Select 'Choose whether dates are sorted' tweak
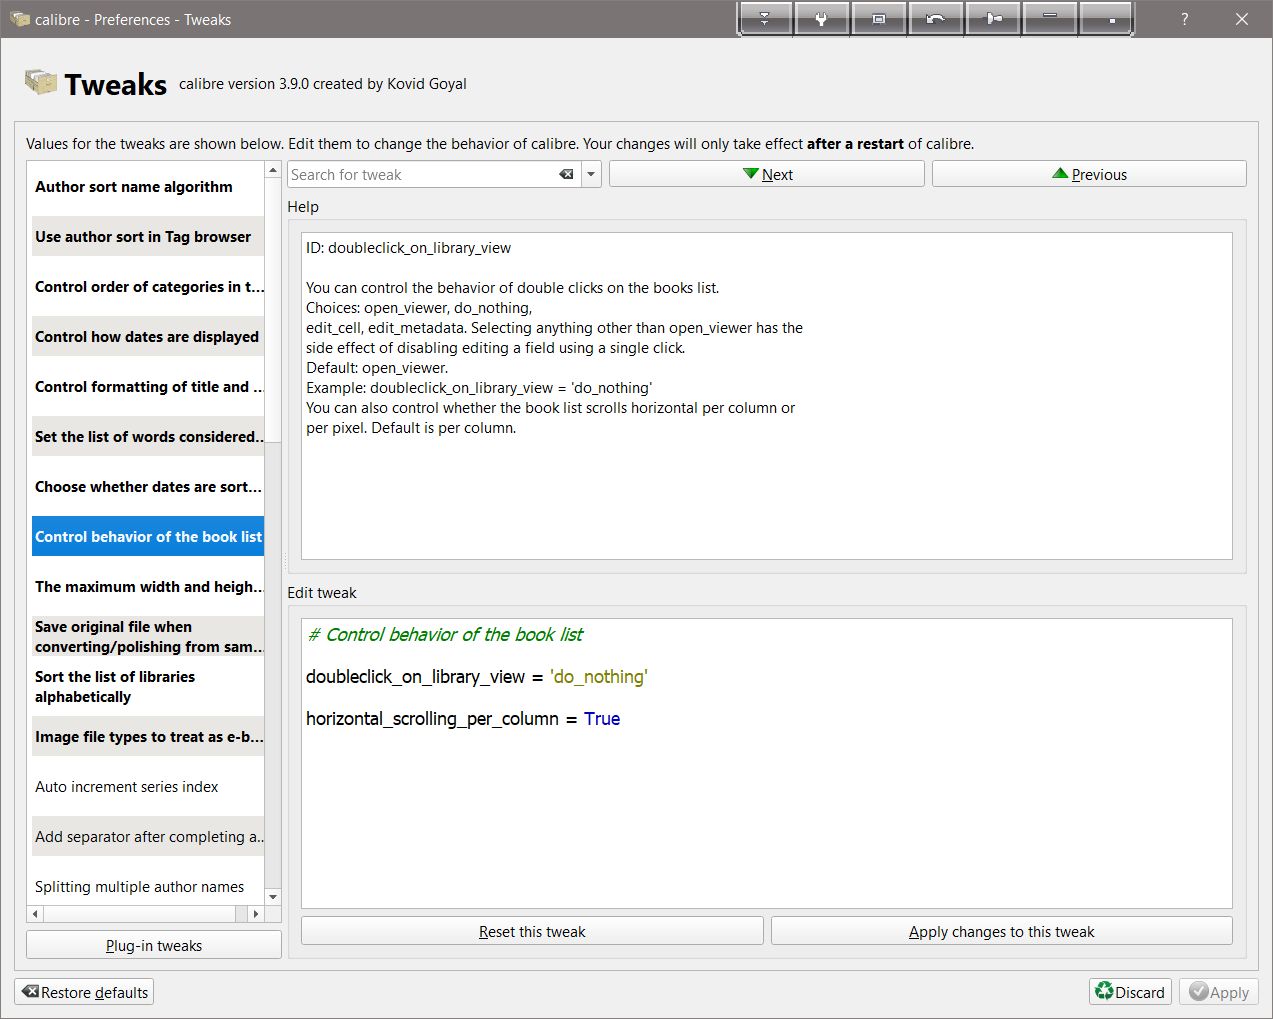The width and height of the screenshot is (1273, 1019). (148, 486)
